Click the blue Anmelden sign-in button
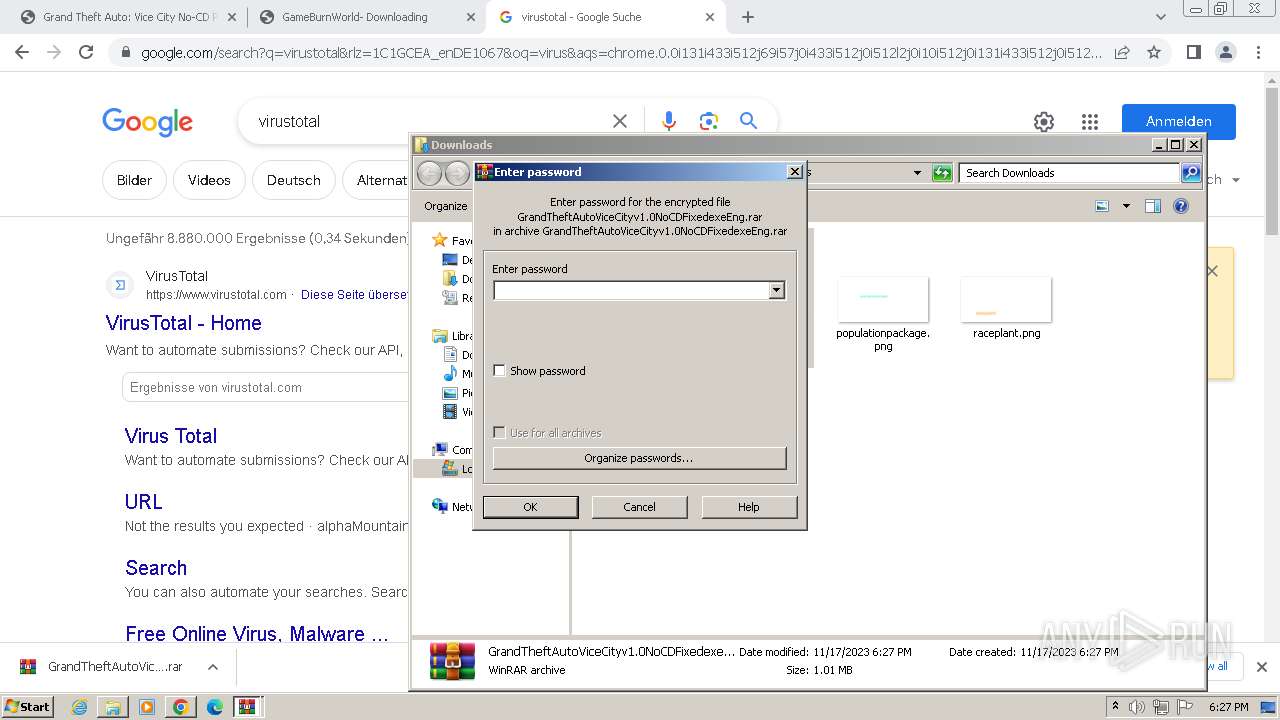Screen dimensions: 1280x720 (1179, 121)
